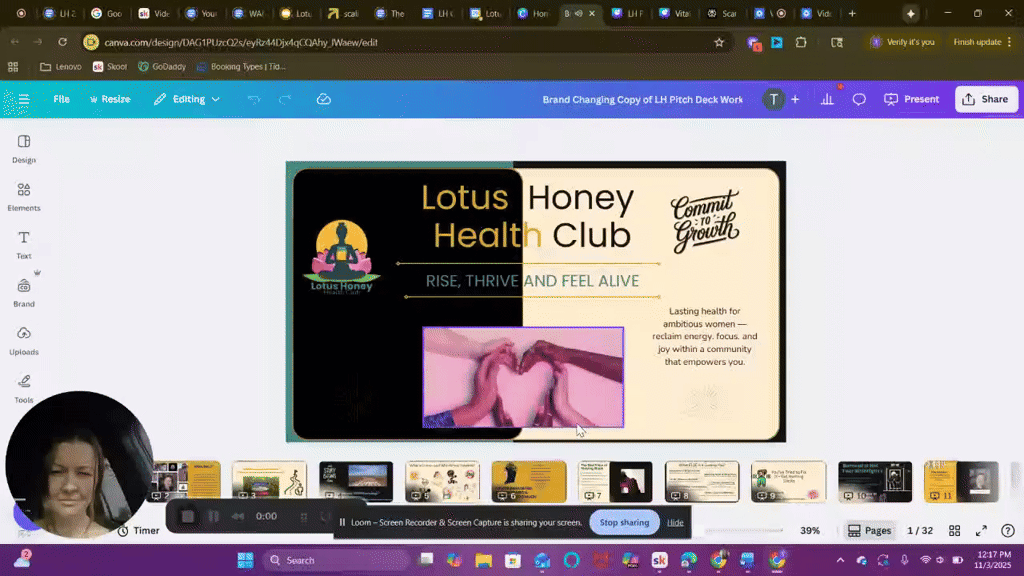Start the Present mode
This screenshot has width=1024, height=576.
coord(912,99)
